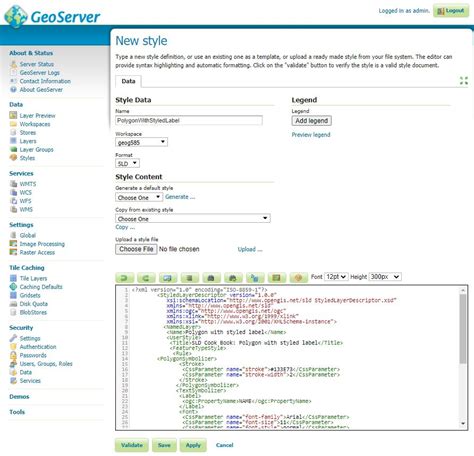Viewport: 474px width, 456px height.
Task: Click the Styles palette icon
Action: click(x=13, y=158)
